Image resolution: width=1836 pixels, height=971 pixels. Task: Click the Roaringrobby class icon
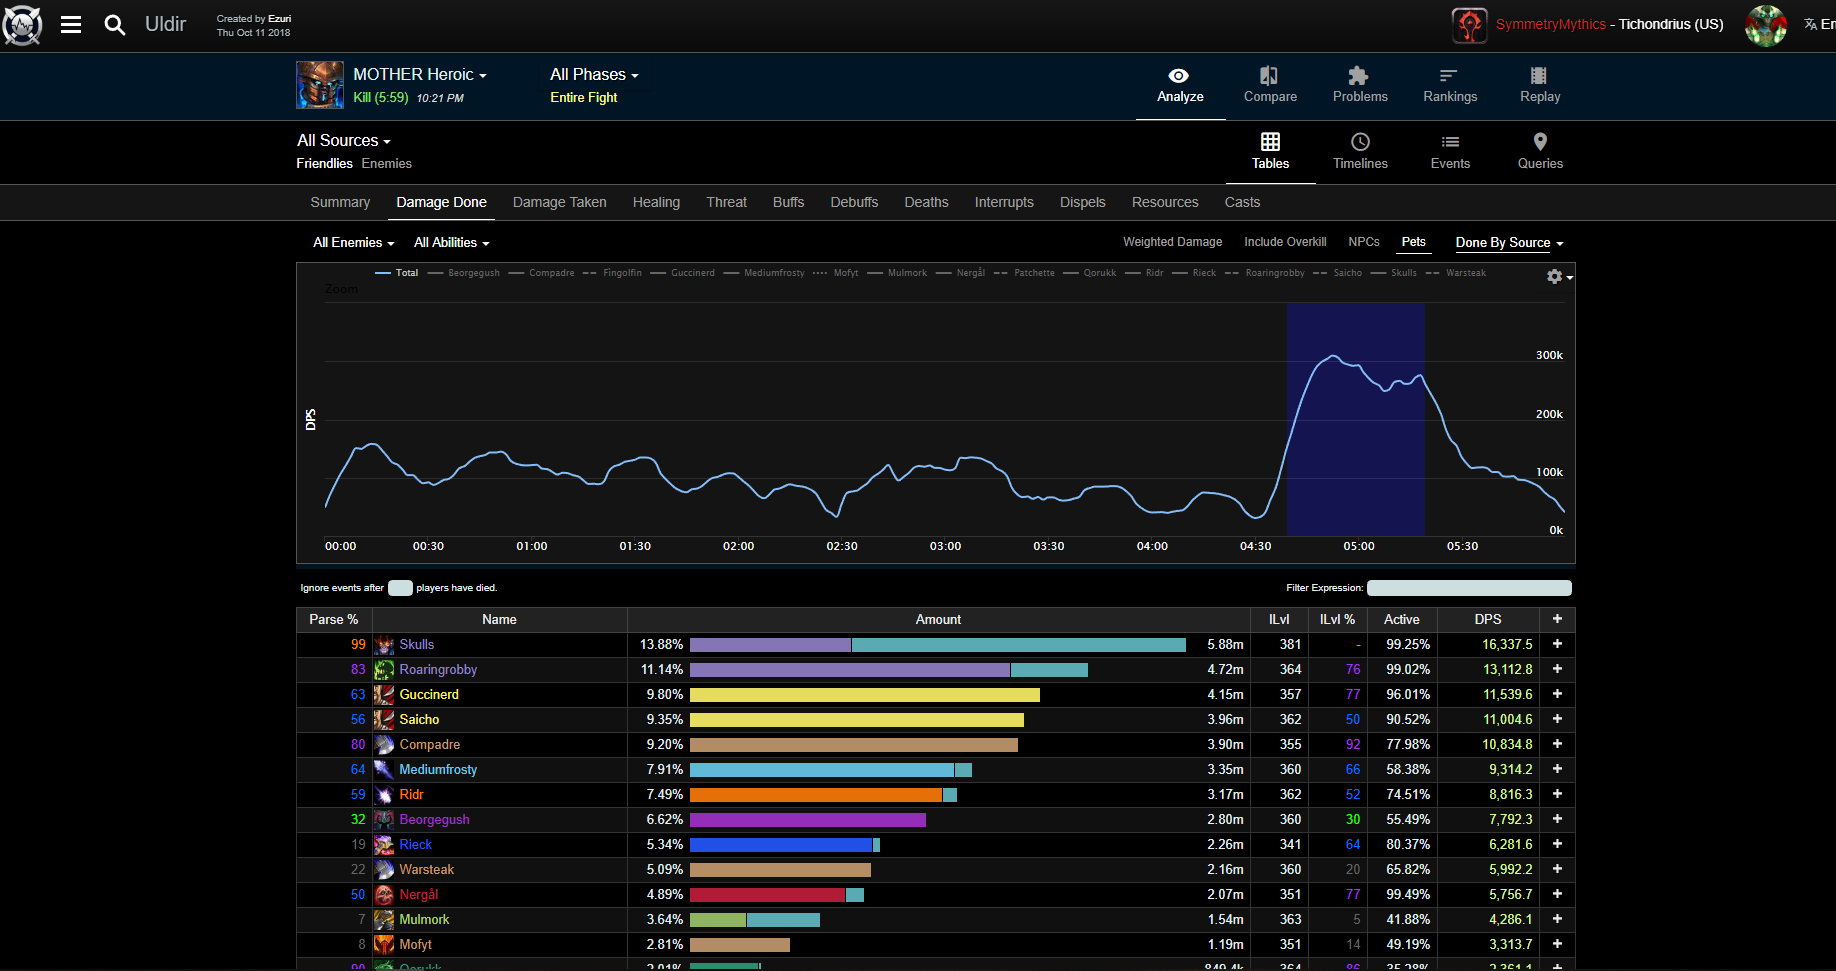[x=384, y=670]
